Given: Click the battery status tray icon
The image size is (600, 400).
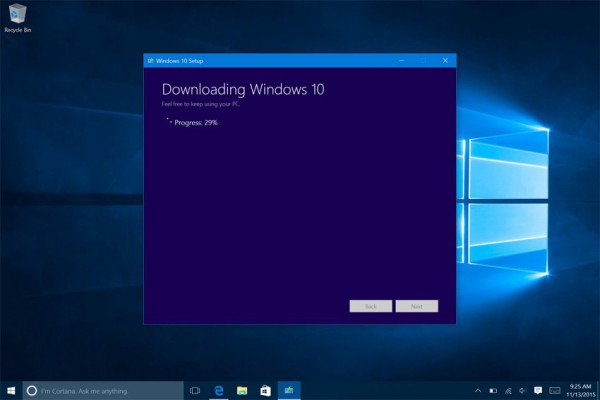Looking at the screenshot, I should pyautogui.click(x=493, y=390).
